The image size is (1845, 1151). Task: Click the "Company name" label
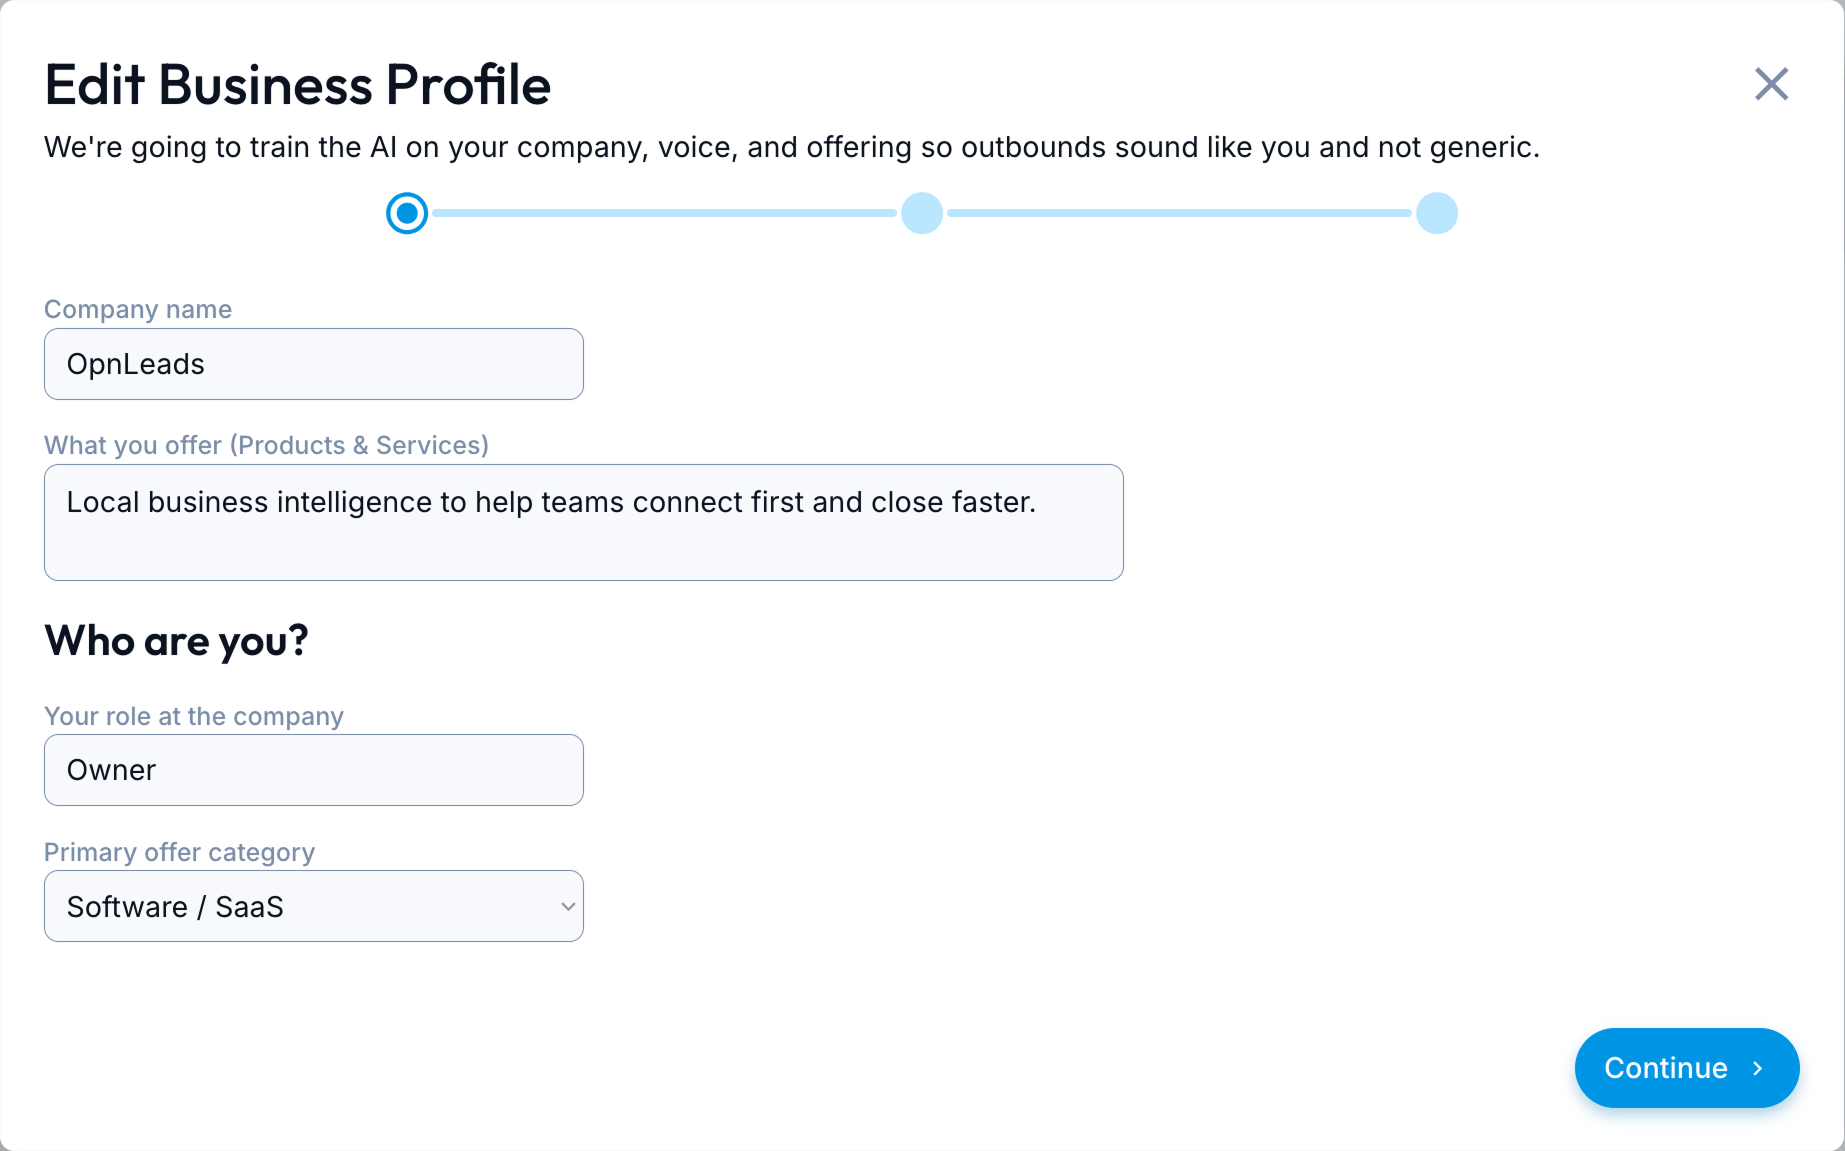[x=138, y=309]
